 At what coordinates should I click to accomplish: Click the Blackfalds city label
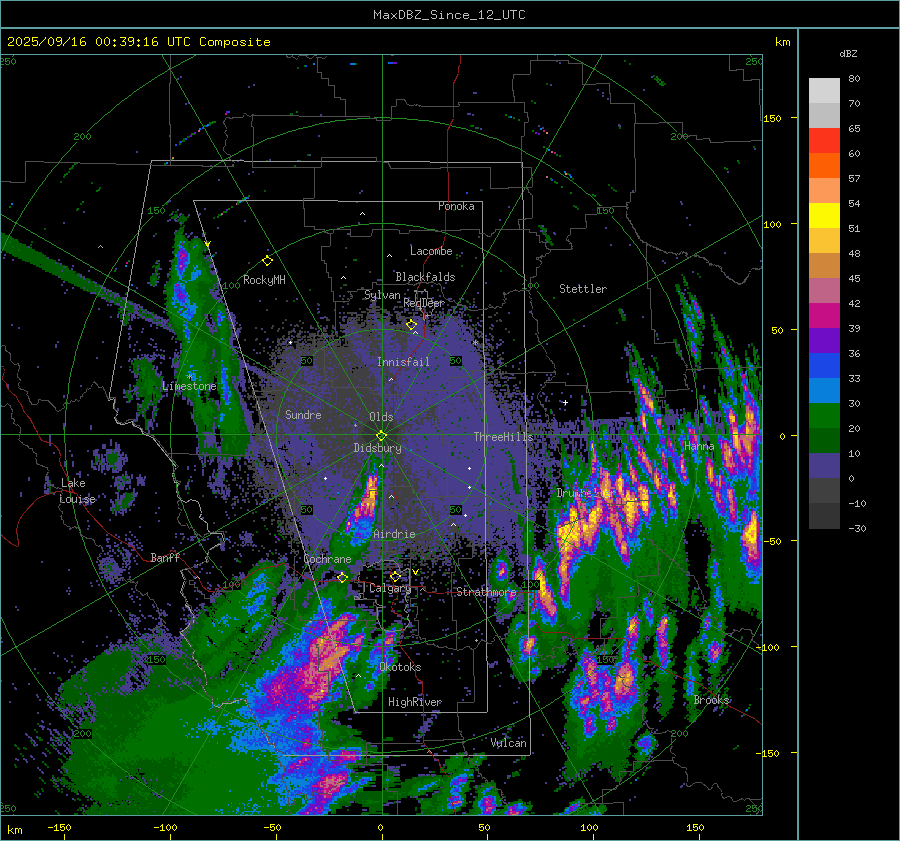[425, 277]
